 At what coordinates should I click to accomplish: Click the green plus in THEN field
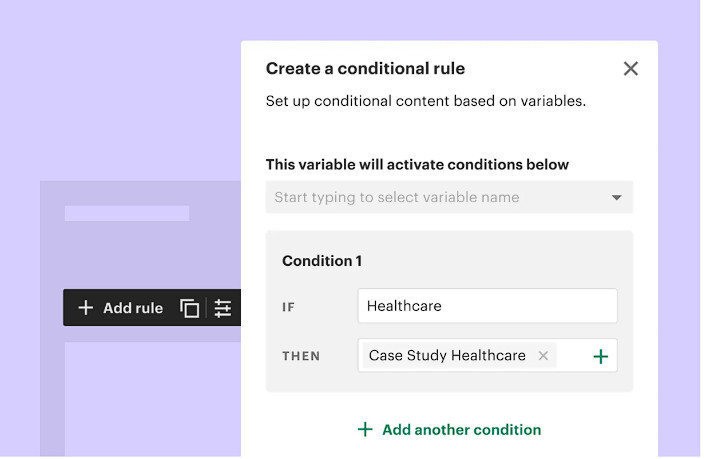pyautogui.click(x=600, y=356)
